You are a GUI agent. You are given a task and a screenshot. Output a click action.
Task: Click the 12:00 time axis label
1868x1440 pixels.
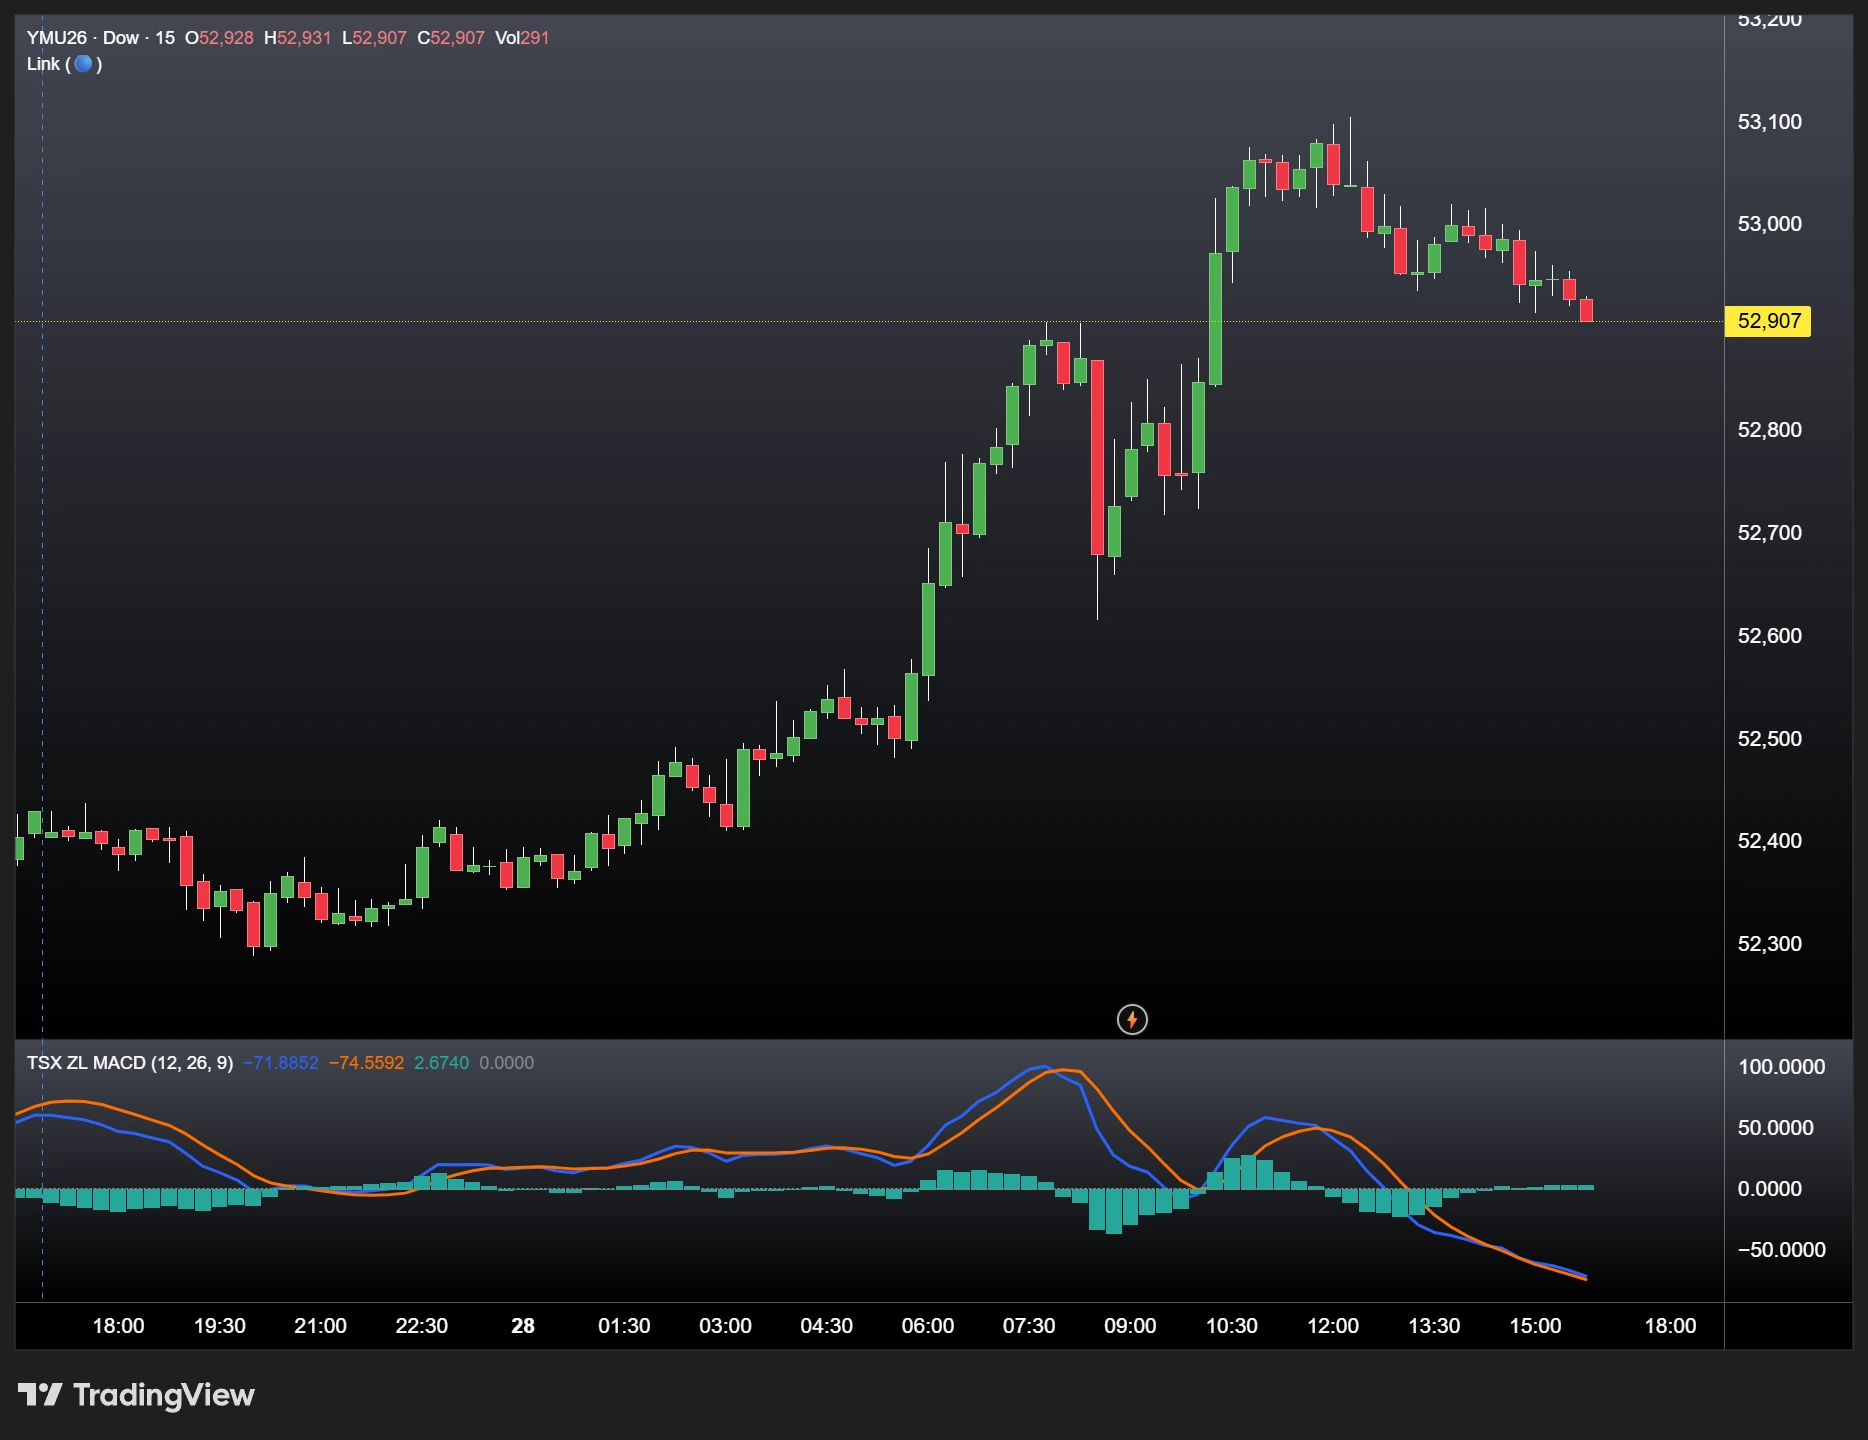click(1333, 1326)
